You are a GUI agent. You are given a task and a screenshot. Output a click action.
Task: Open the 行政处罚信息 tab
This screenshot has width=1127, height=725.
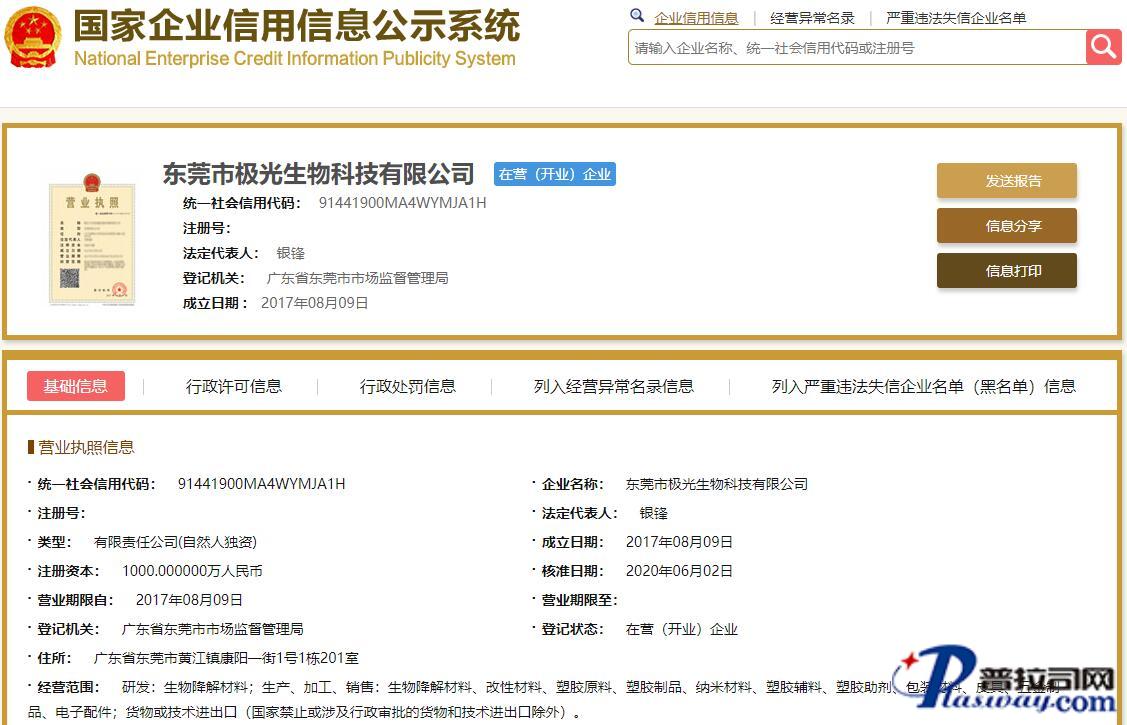point(408,386)
